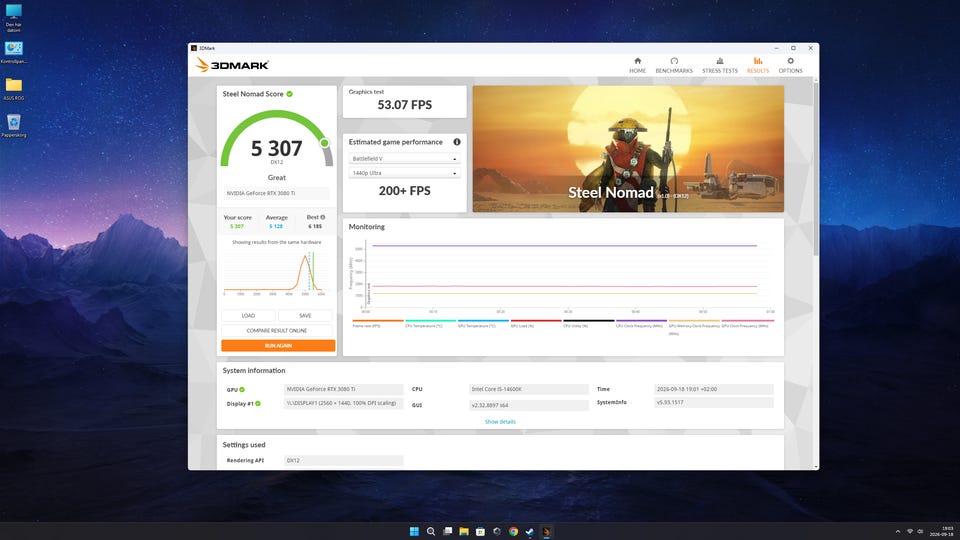The height and width of the screenshot is (540, 960).
Task: Toggle GPU Load (%) legend swatch
Action: [x=536, y=320]
